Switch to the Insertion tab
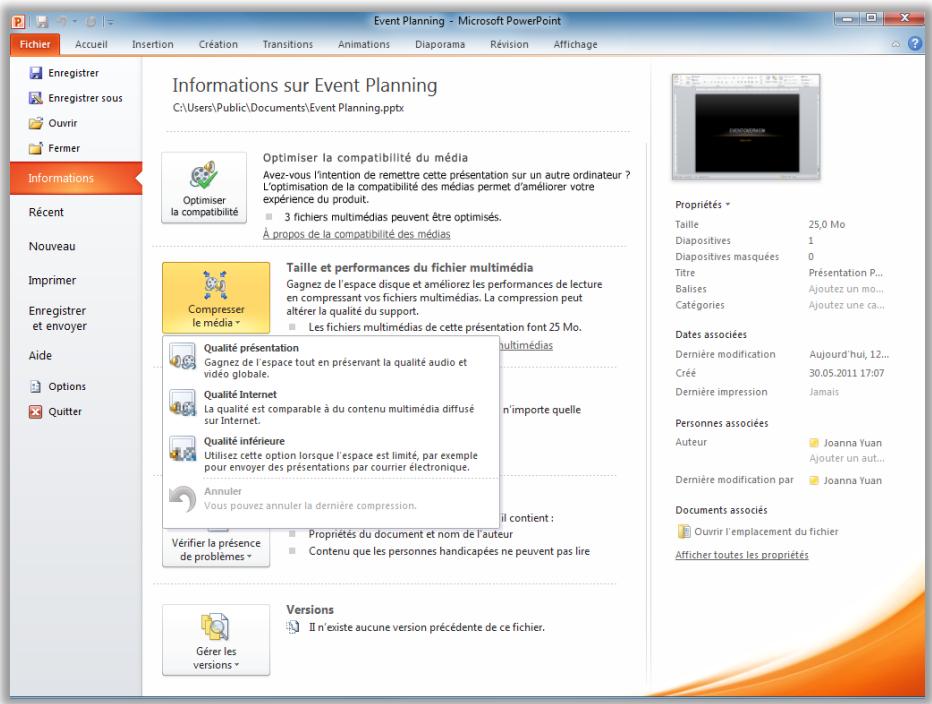 pos(153,44)
